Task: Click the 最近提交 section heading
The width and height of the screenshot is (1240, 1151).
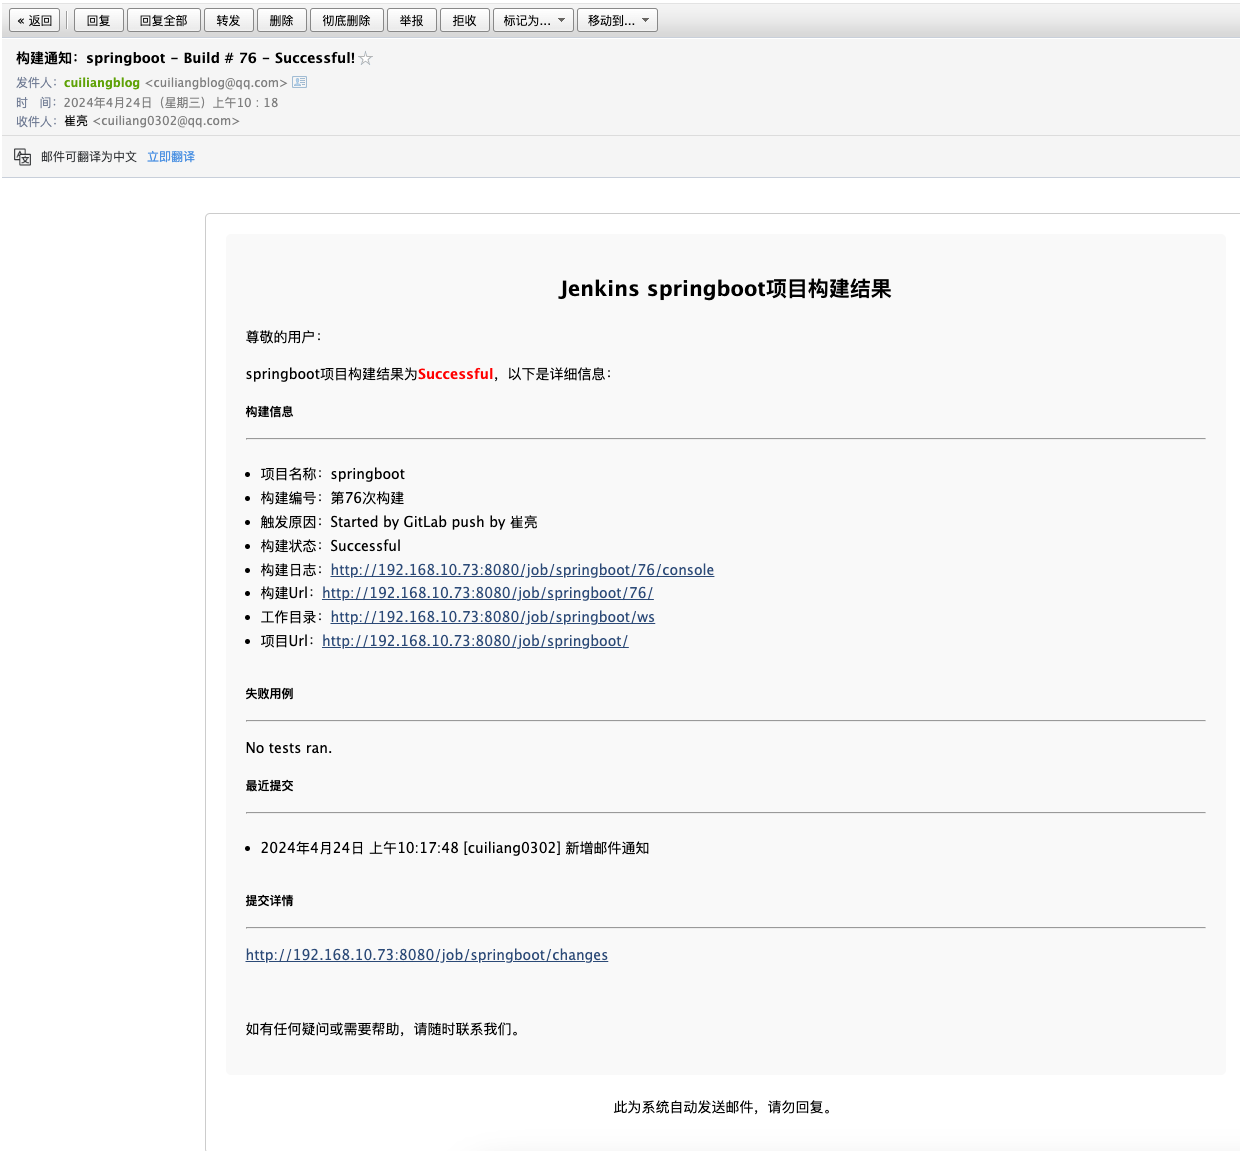Action: [x=270, y=786]
